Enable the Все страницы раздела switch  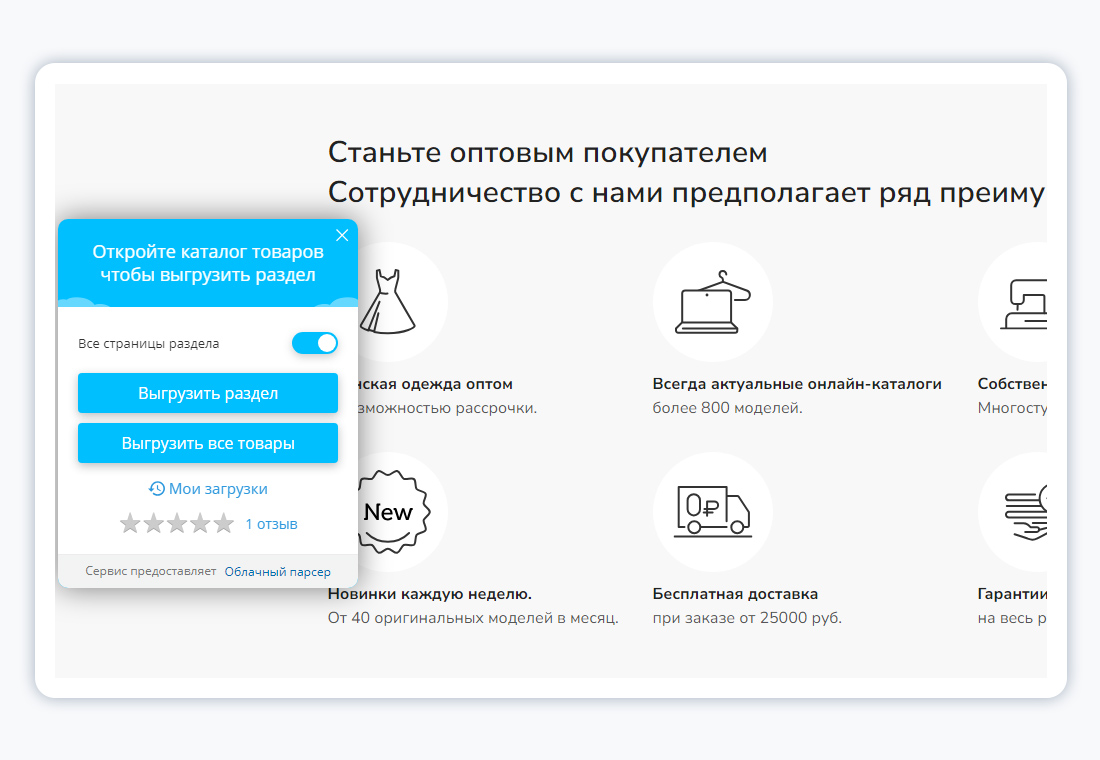tap(315, 343)
